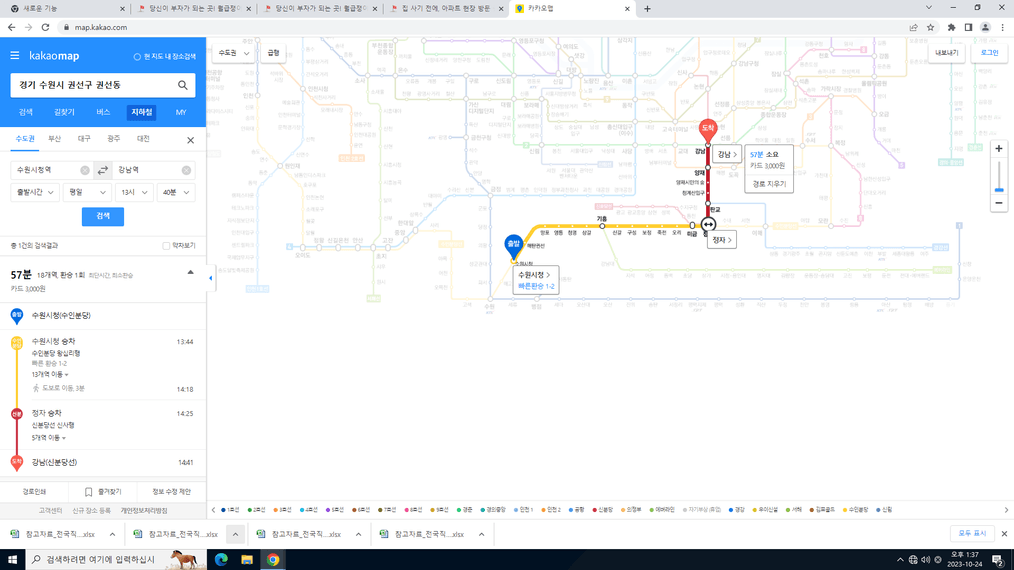Click the blue 검색 search button
The width and height of the screenshot is (1014, 570).
[103, 216]
